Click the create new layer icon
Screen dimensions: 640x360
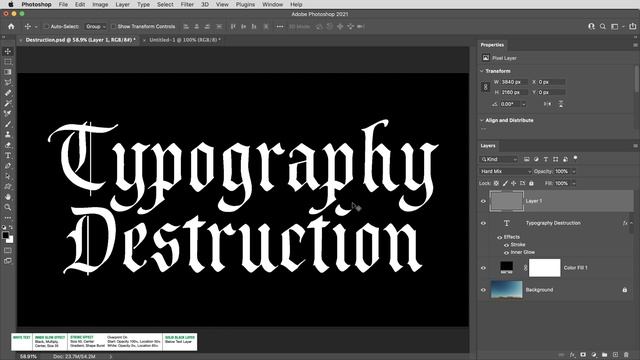click(615, 355)
